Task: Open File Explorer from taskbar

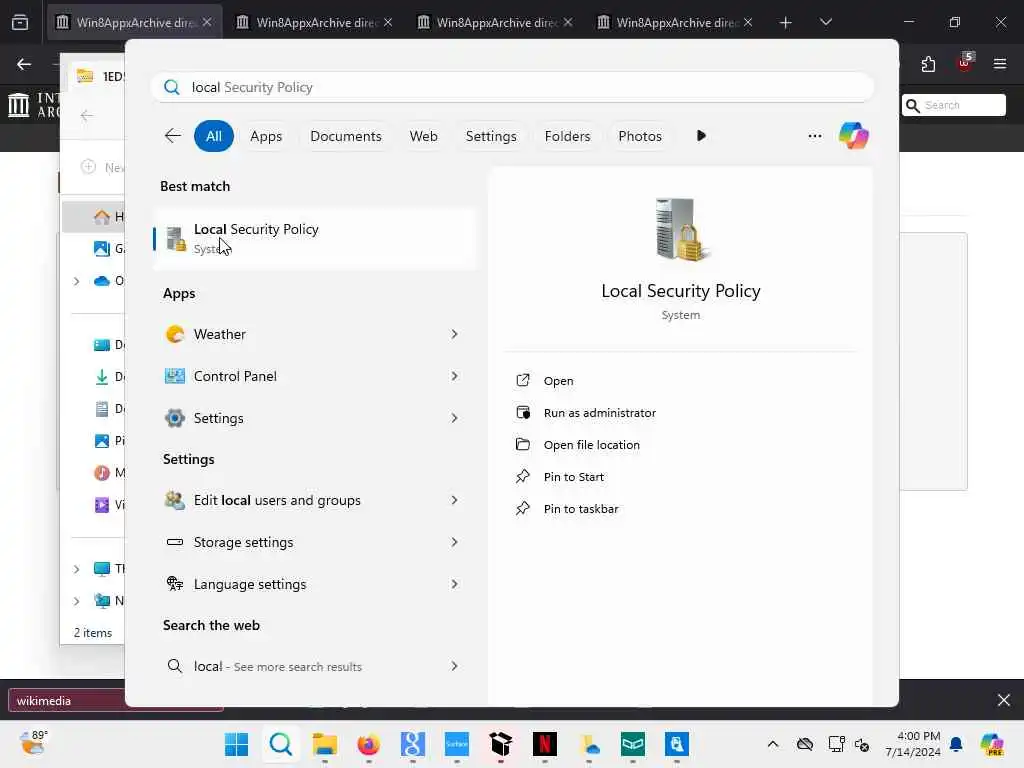Action: tap(325, 744)
